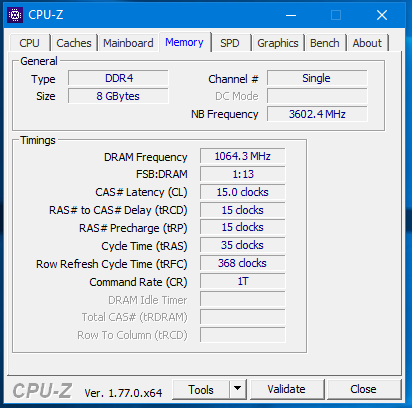Click the CPU-Z app icon in title bar
This screenshot has width=412, height=408.
pyautogui.click(x=15, y=15)
